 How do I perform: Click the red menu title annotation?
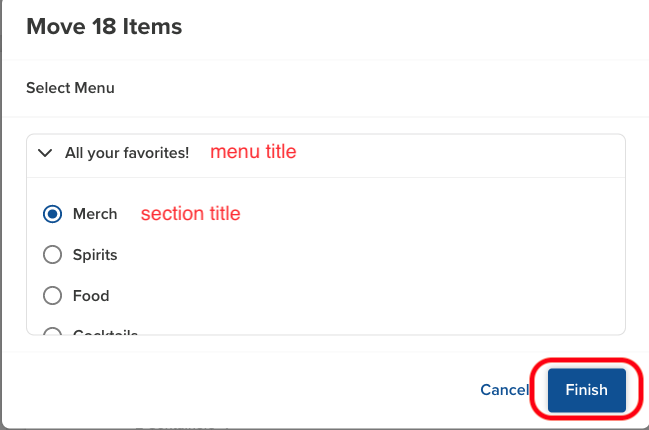pos(253,151)
